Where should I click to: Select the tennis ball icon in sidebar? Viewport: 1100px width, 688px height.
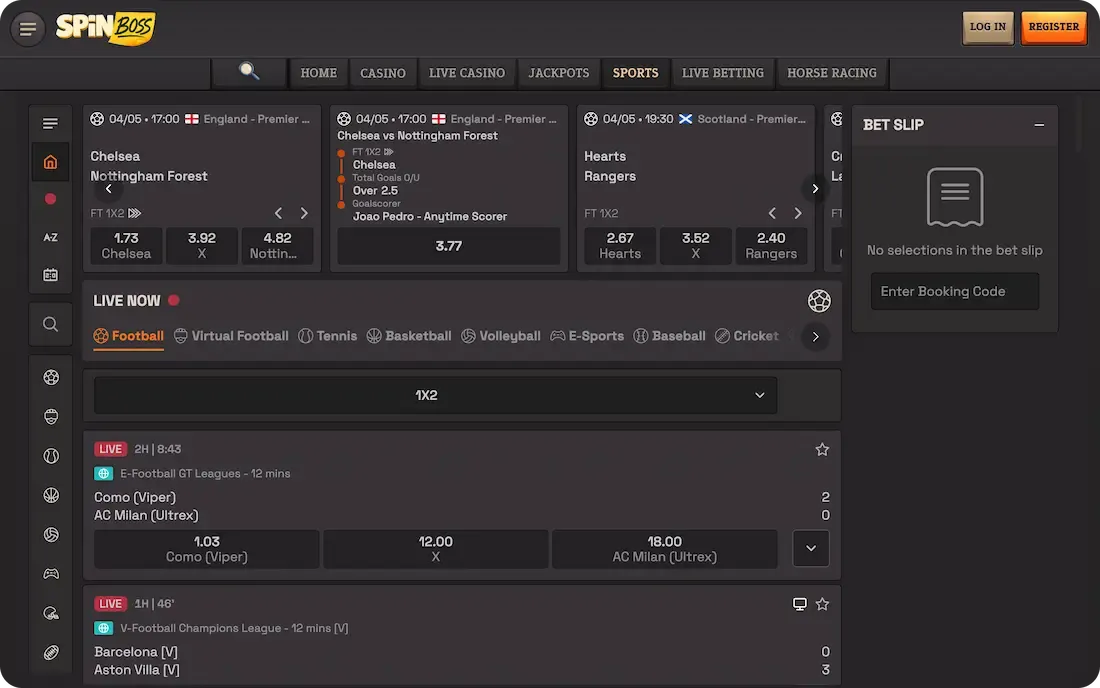coord(51,456)
